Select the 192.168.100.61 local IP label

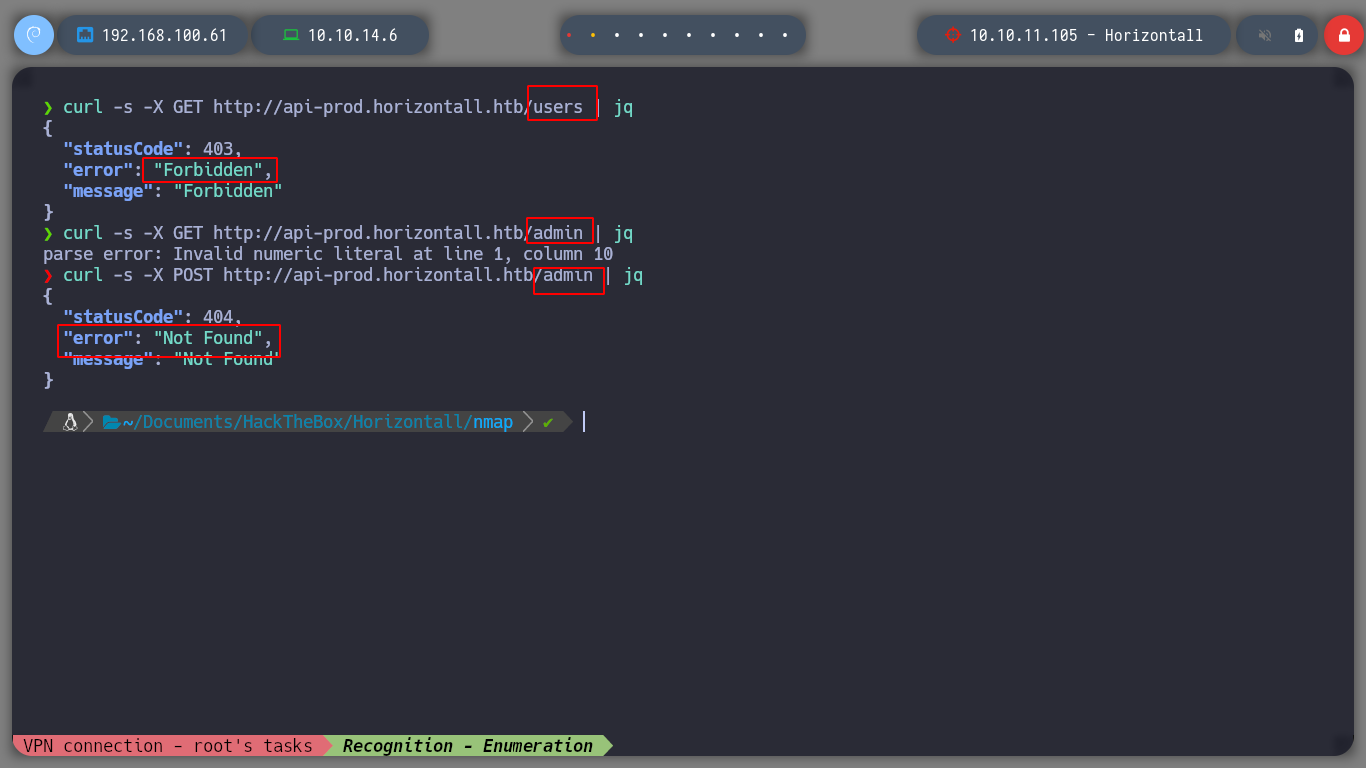coord(165,35)
